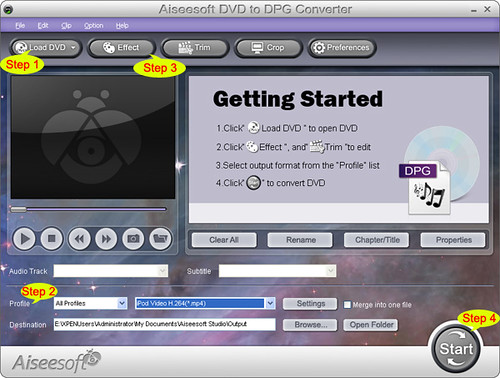
Task: Open the Edit menu
Action: [43, 26]
